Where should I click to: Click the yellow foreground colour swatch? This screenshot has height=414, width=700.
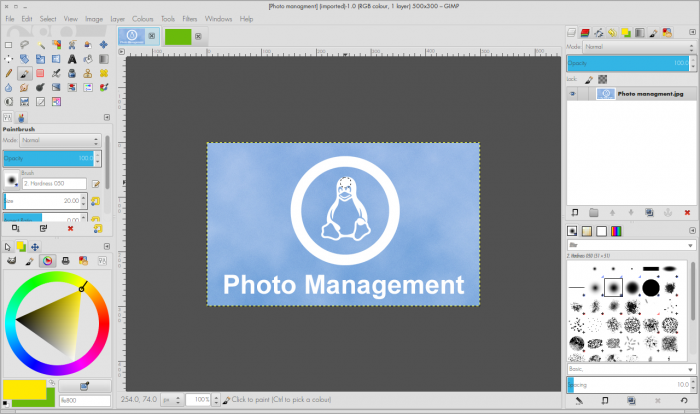pos(25,389)
